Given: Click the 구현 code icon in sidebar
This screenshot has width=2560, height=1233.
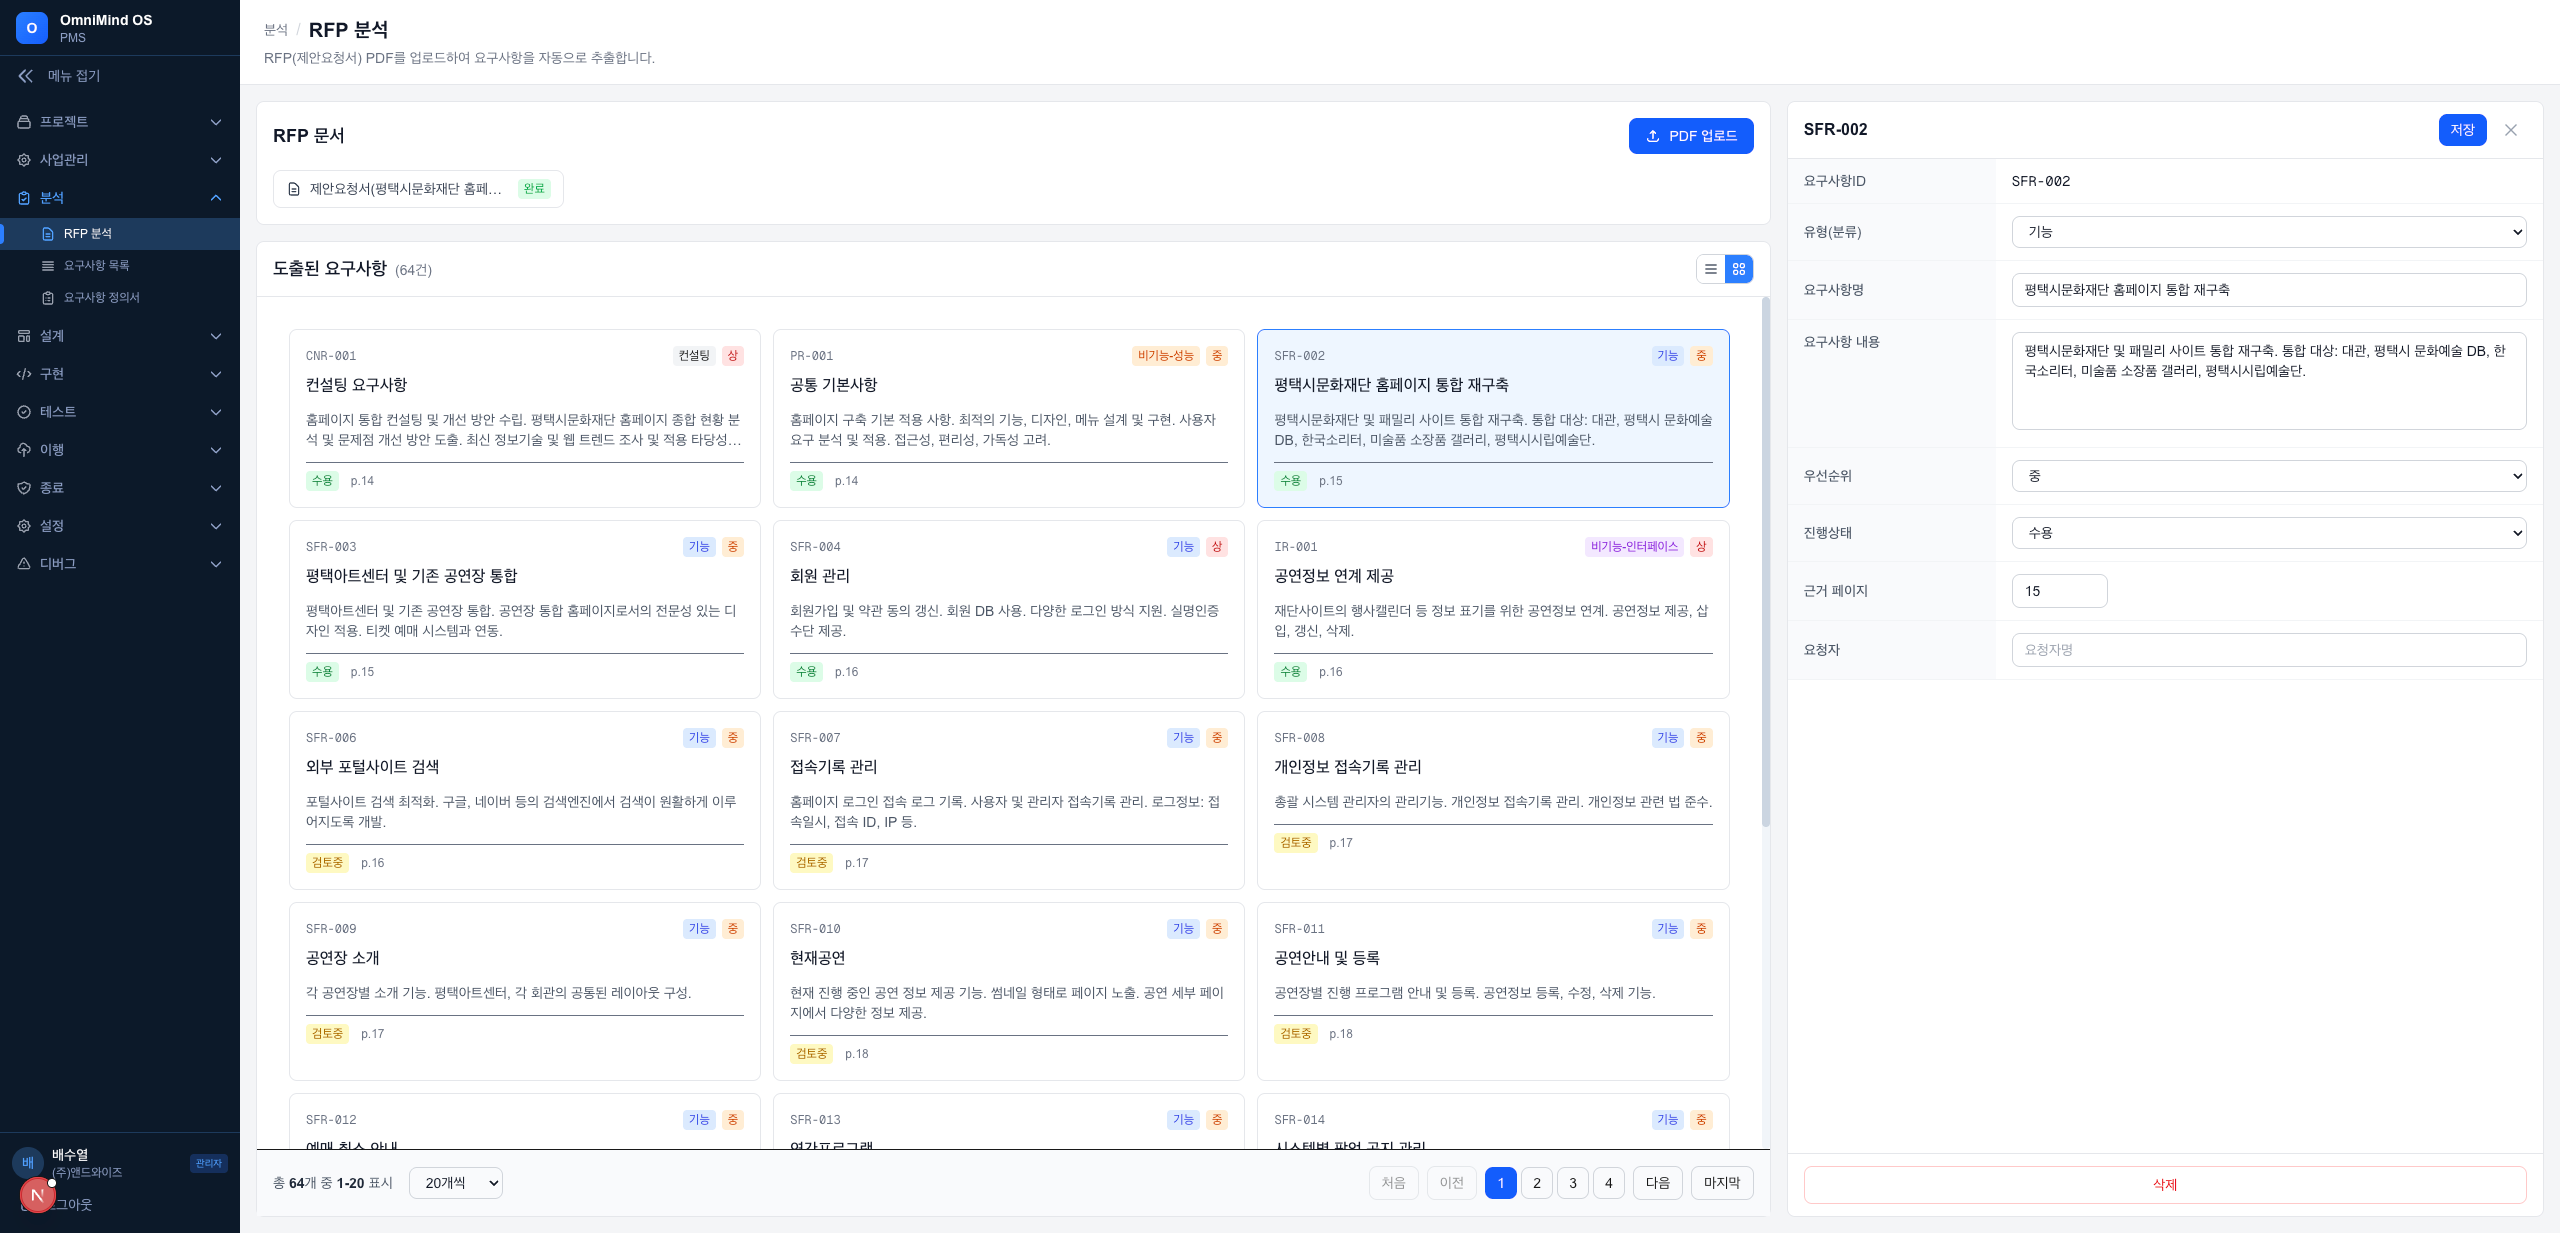Looking at the screenshot, I should click(24, 374).
